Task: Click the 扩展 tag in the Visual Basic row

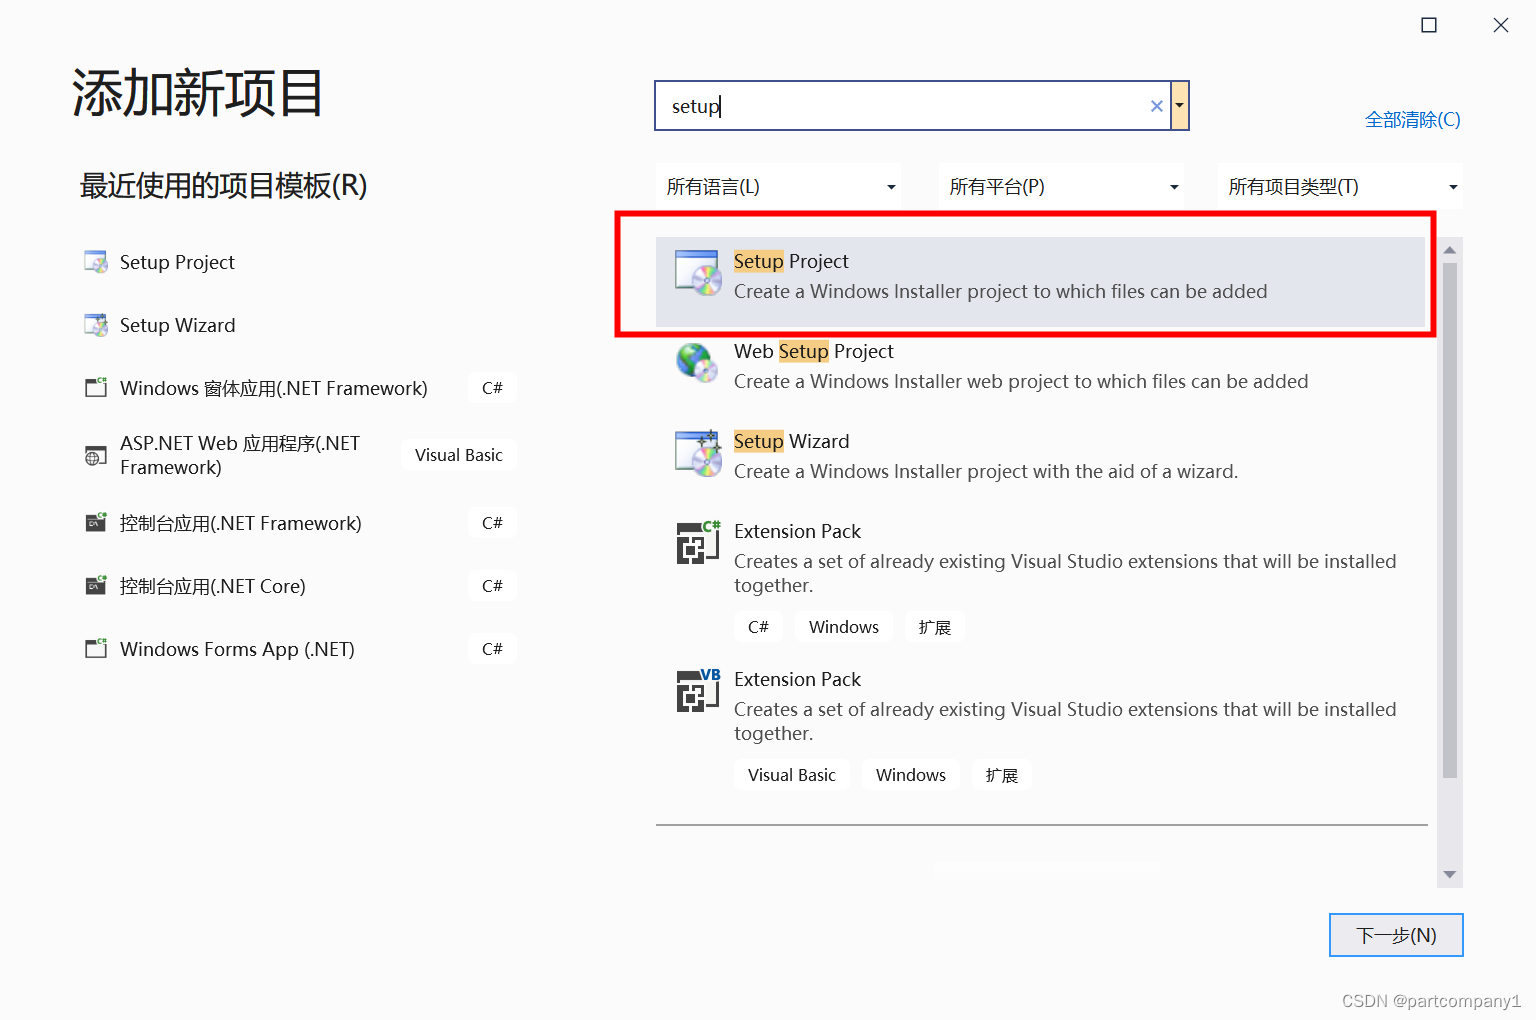Action: (x=1002, y=775)
